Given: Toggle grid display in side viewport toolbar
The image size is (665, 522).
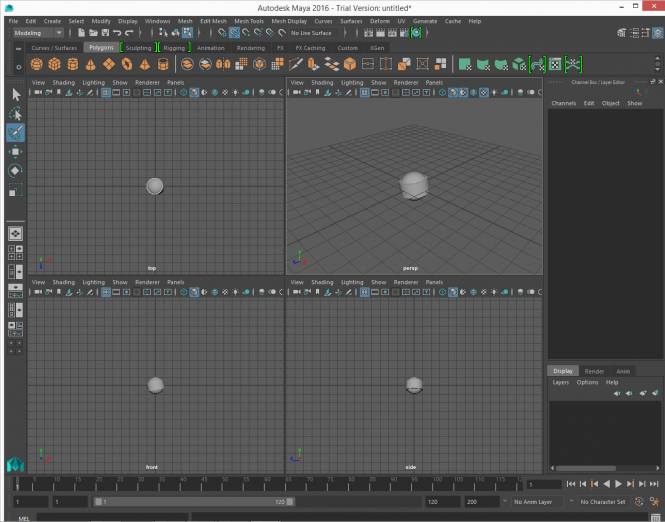Looking at the screenshot, I should [364, 292].
